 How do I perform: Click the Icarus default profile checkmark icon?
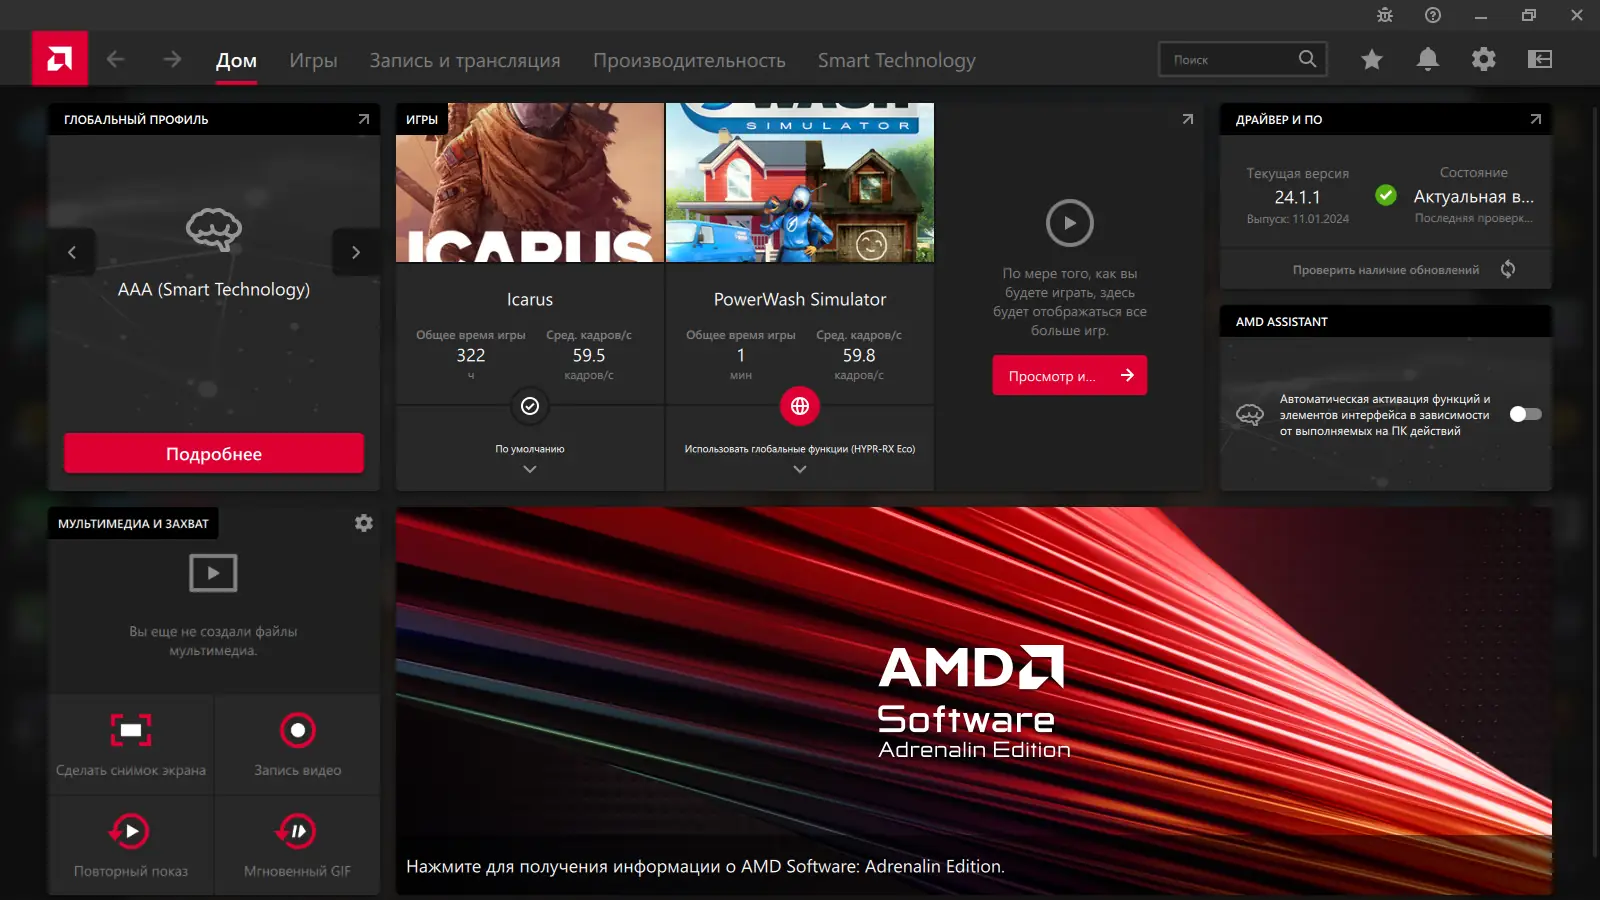coord(530,406)
